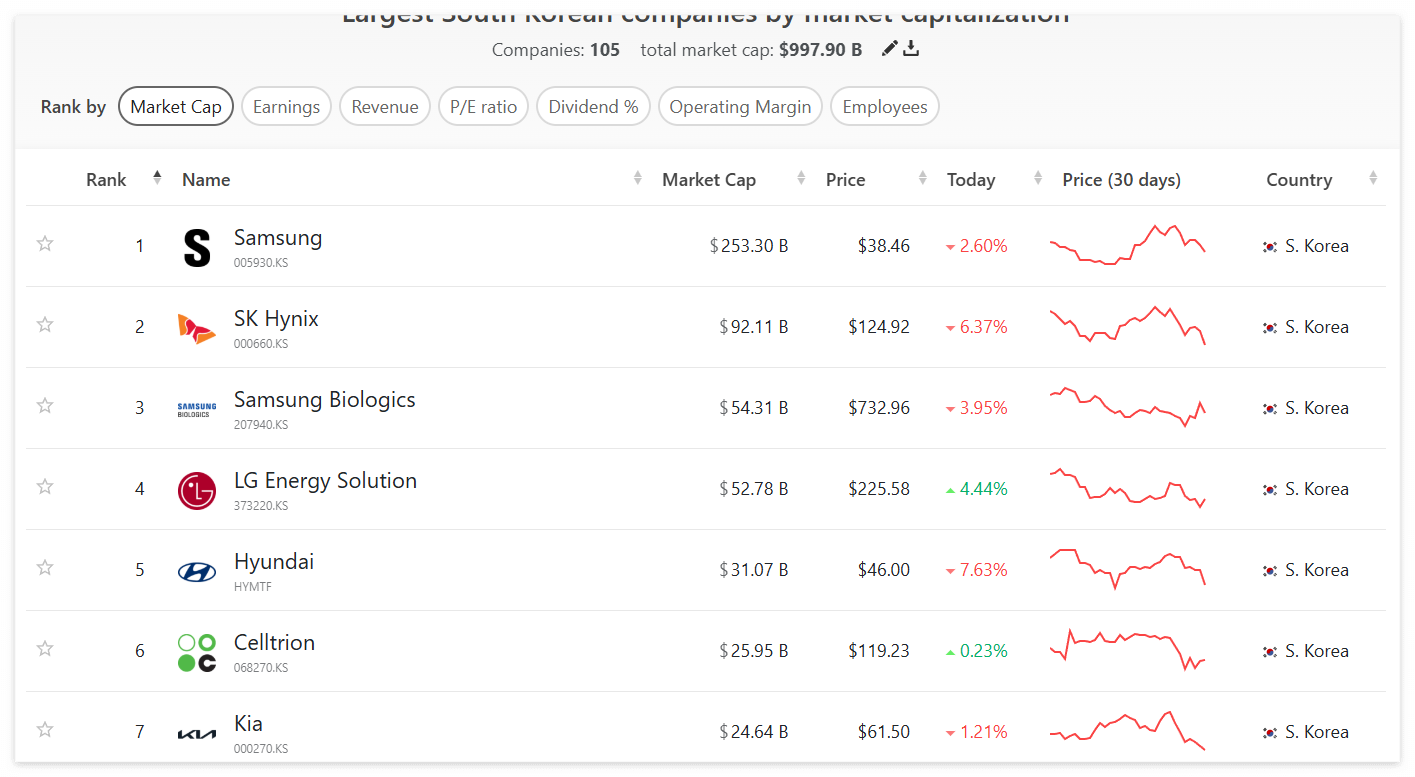Sort using Country column arrows
This screenshot has height=777, width=1415.
tap(1373, 178)
